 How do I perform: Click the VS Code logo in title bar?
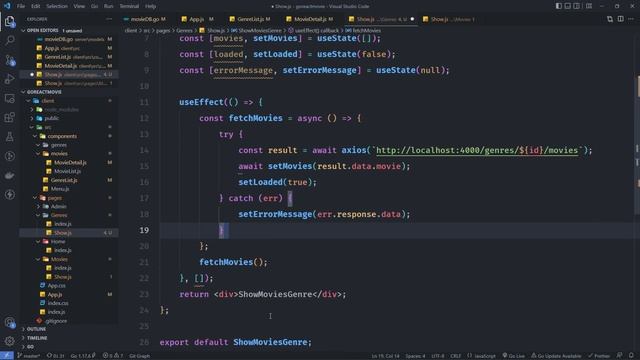[x=7, y=6]
